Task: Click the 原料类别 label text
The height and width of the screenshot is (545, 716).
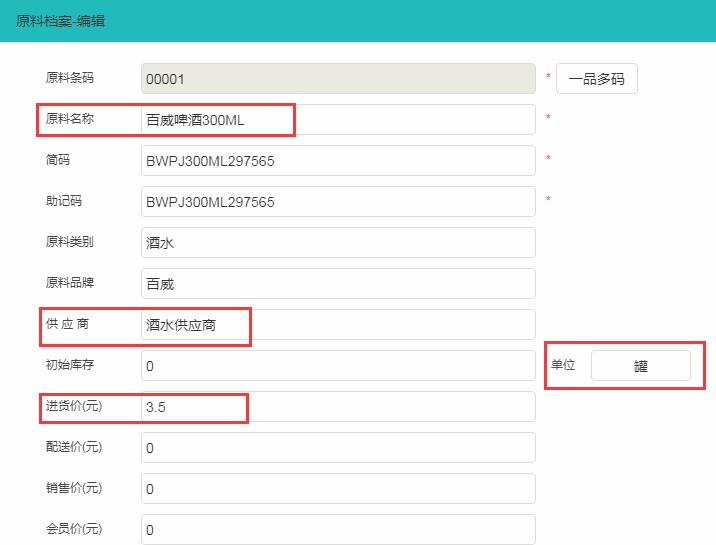Action: (70, 241)
